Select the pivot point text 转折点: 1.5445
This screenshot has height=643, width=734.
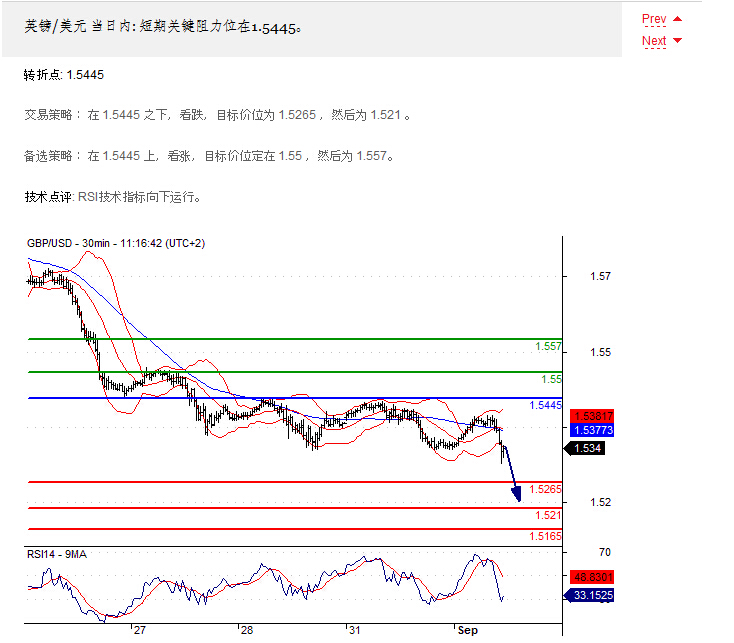click(64, 75)
